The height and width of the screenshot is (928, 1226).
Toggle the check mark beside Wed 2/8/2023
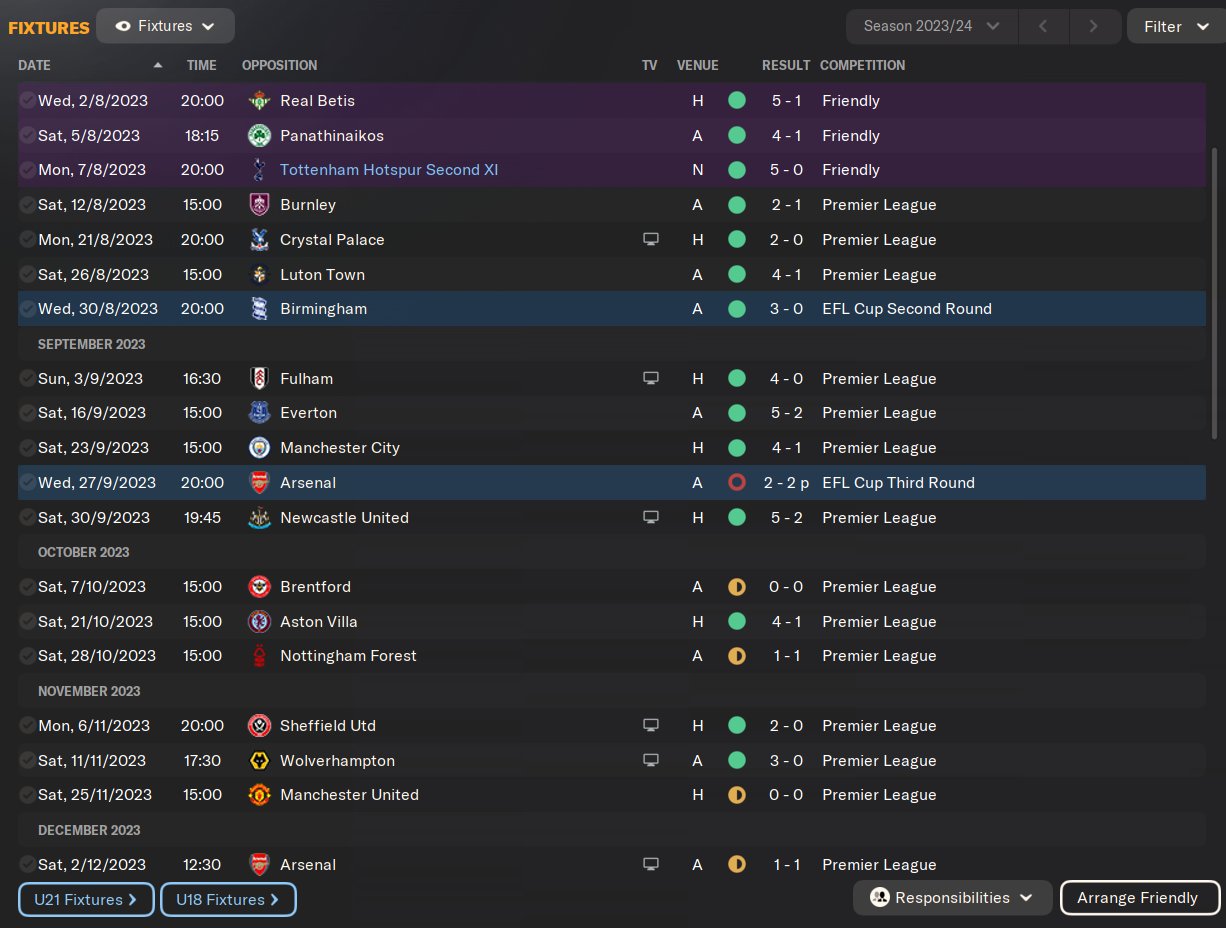click(x=27, y=101)
